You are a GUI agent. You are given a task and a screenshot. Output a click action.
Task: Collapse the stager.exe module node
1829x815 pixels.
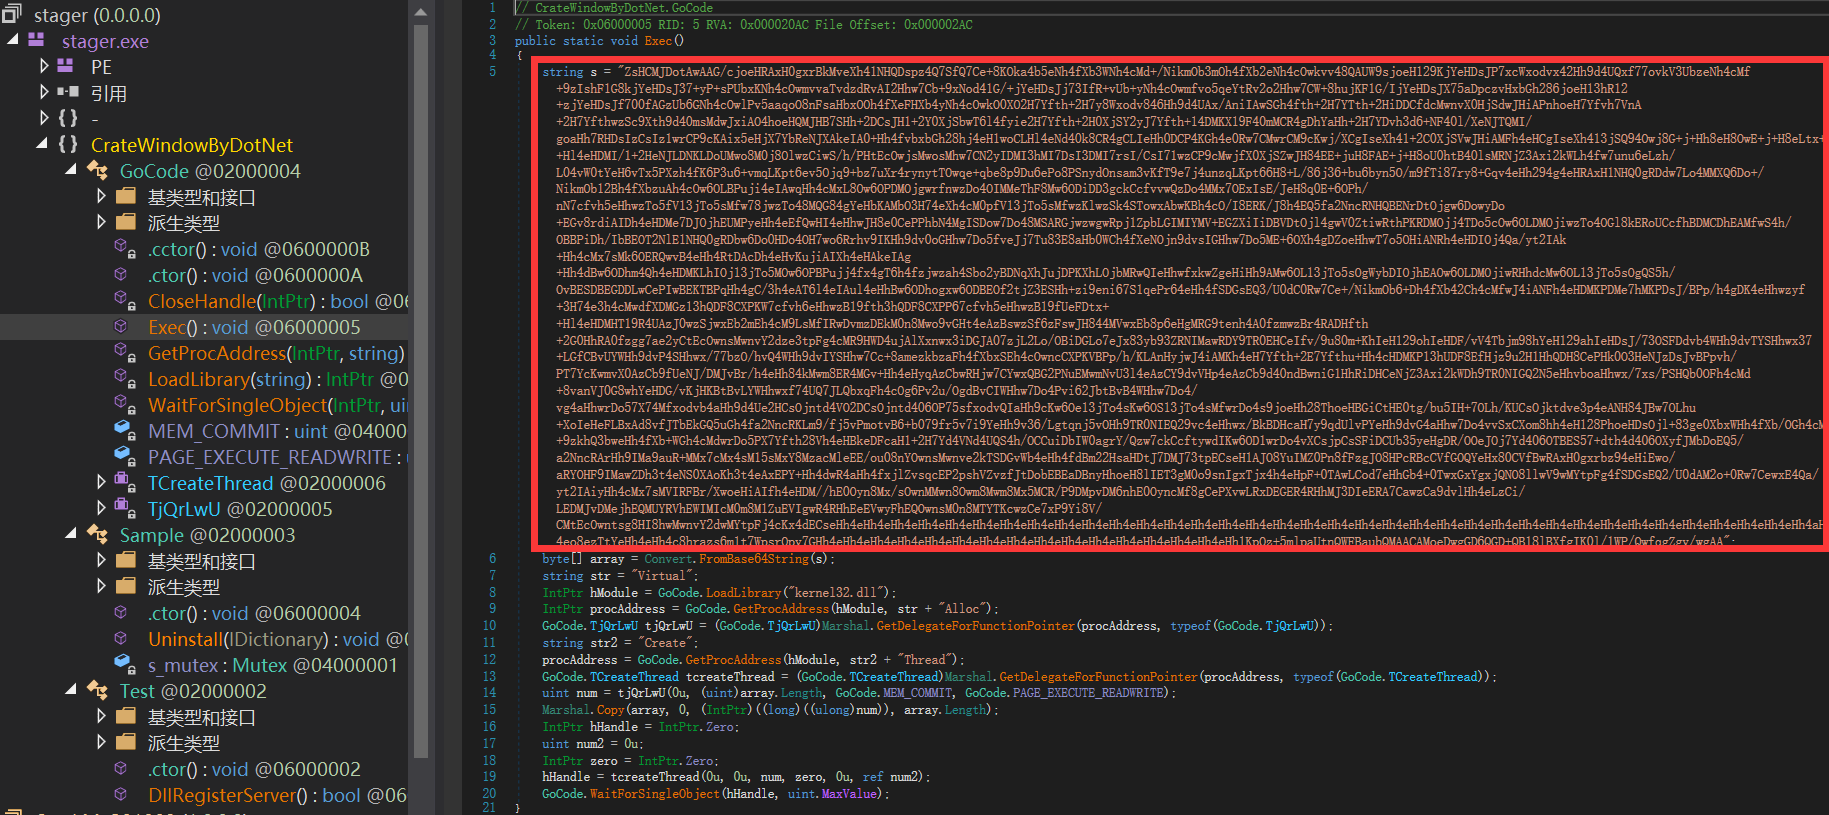click(x=13, y=40)
